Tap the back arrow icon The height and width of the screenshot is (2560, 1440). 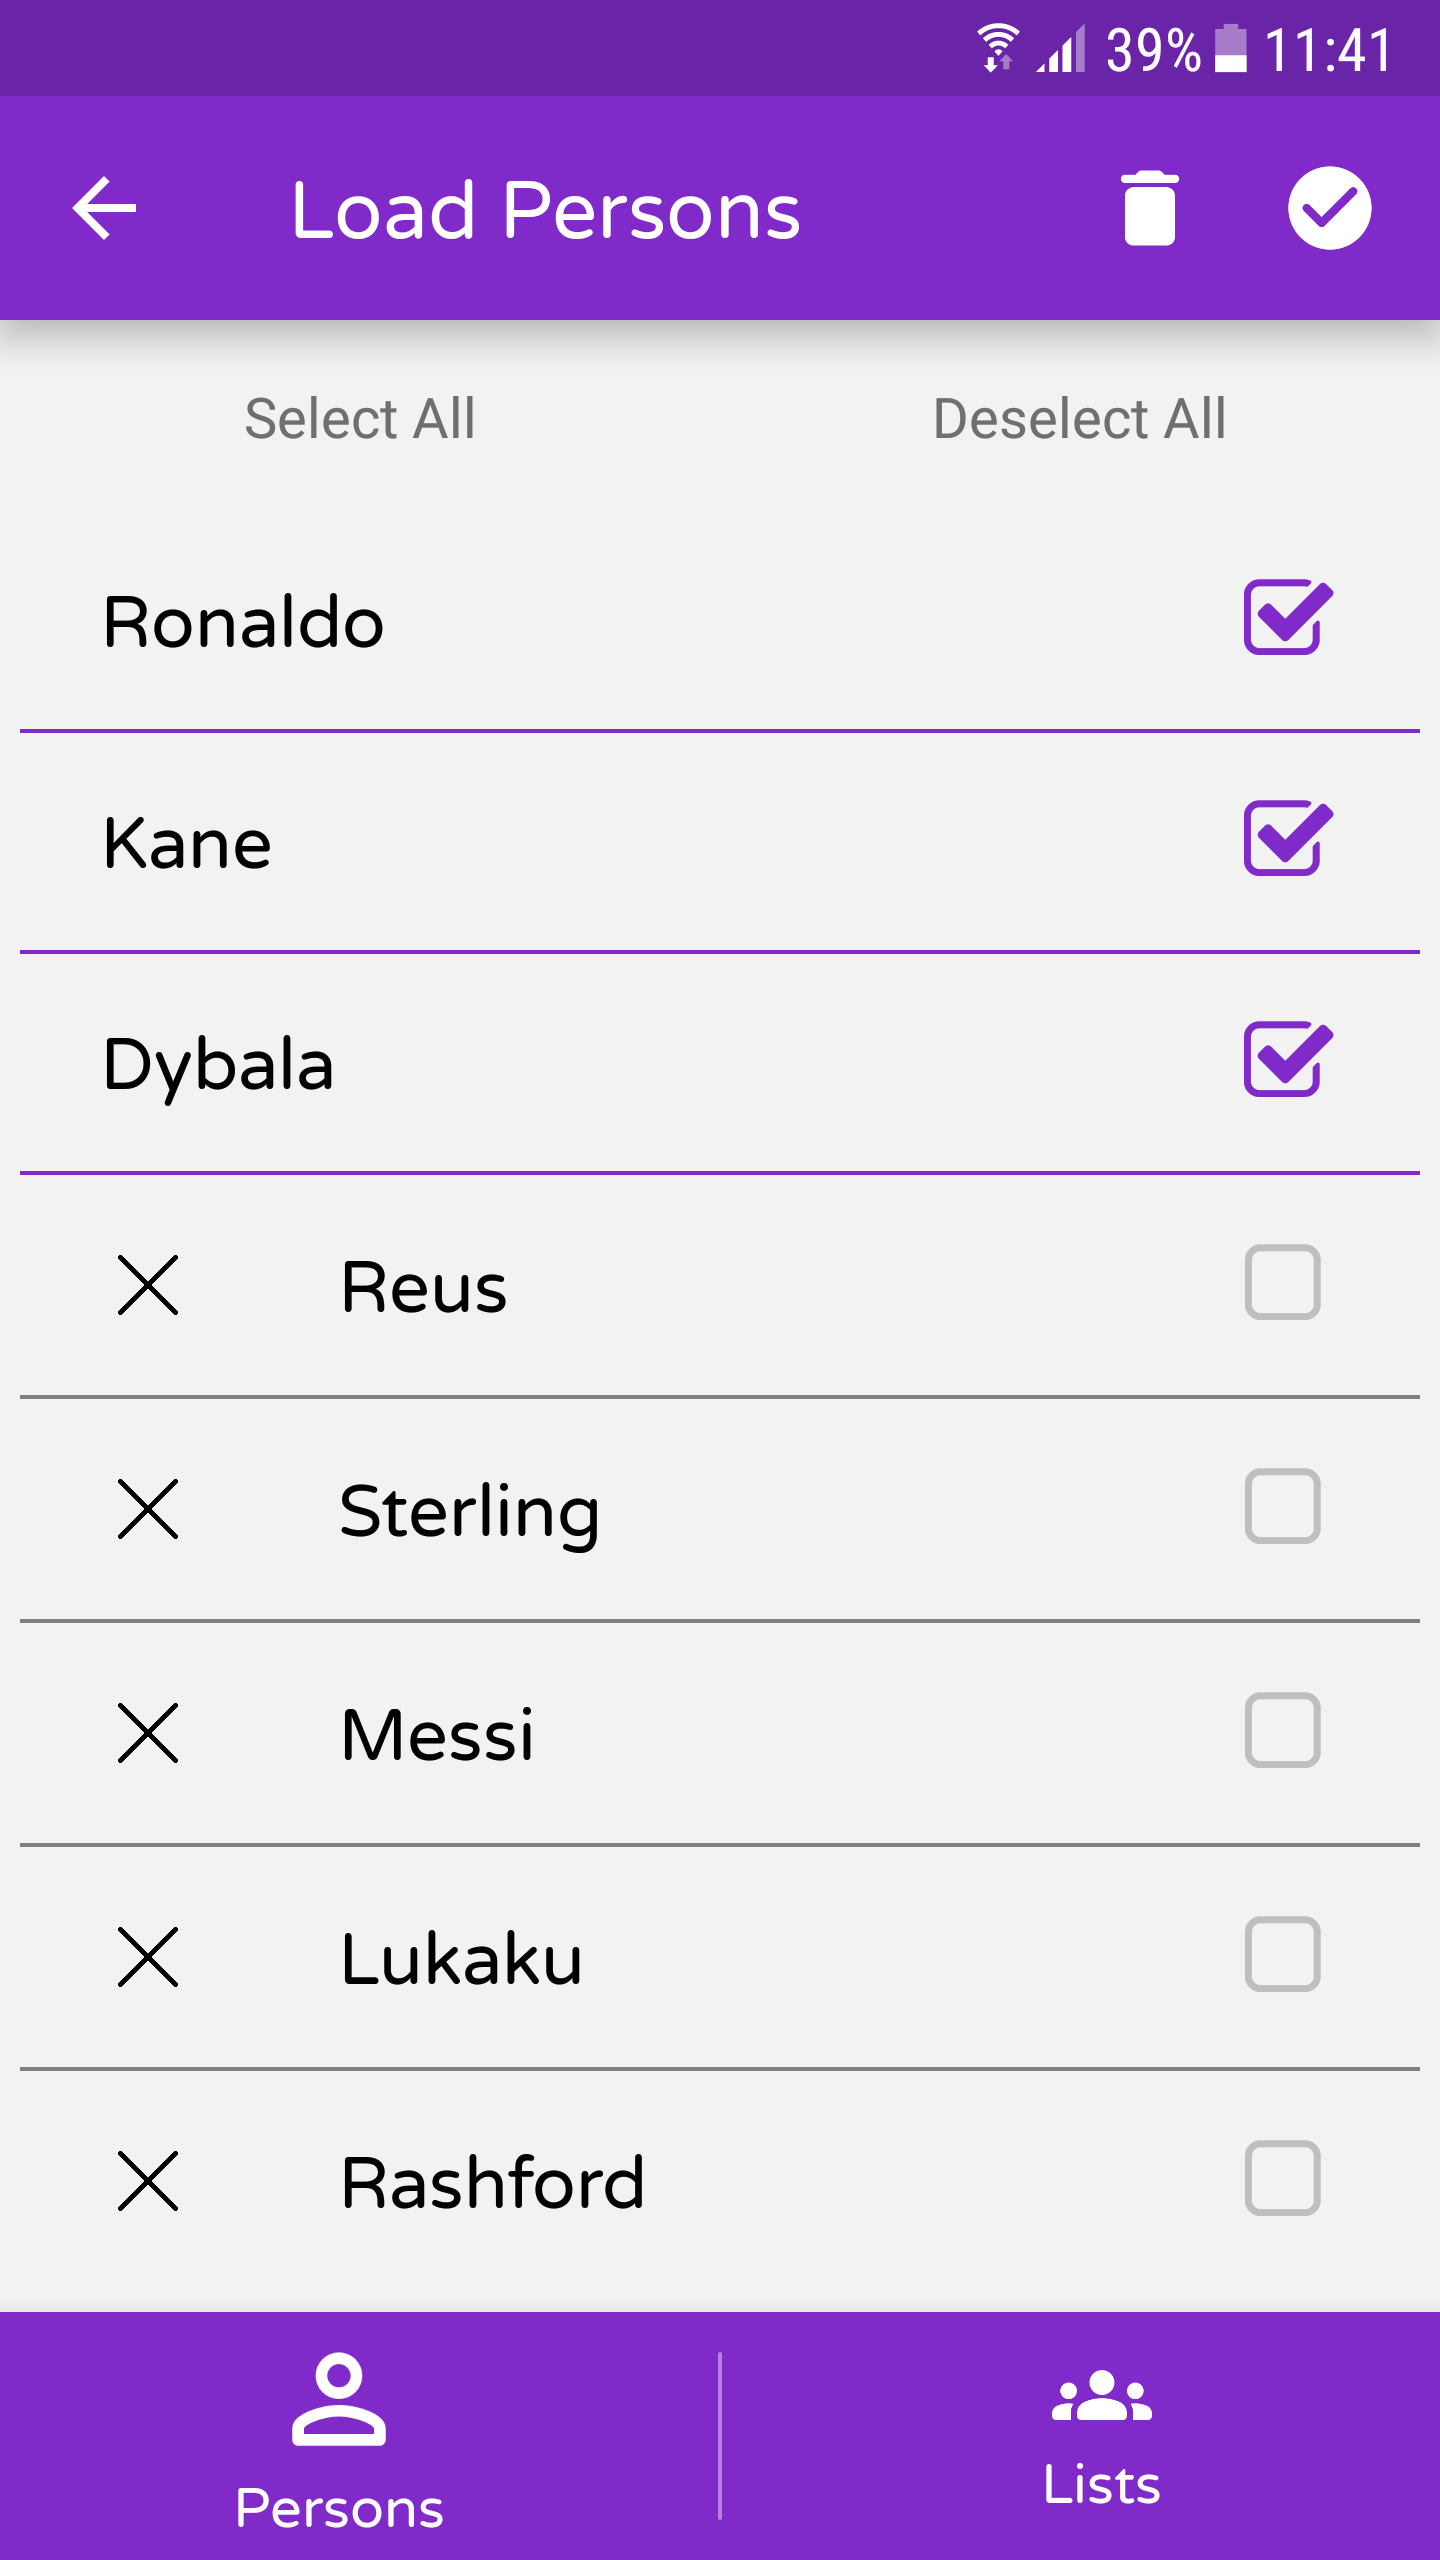pos(105,208)
